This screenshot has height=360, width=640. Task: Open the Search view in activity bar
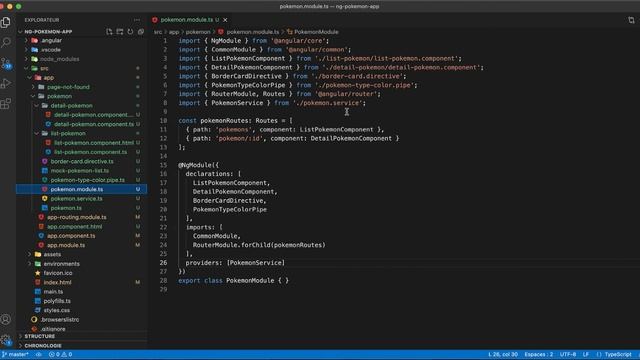coord(6,42)
